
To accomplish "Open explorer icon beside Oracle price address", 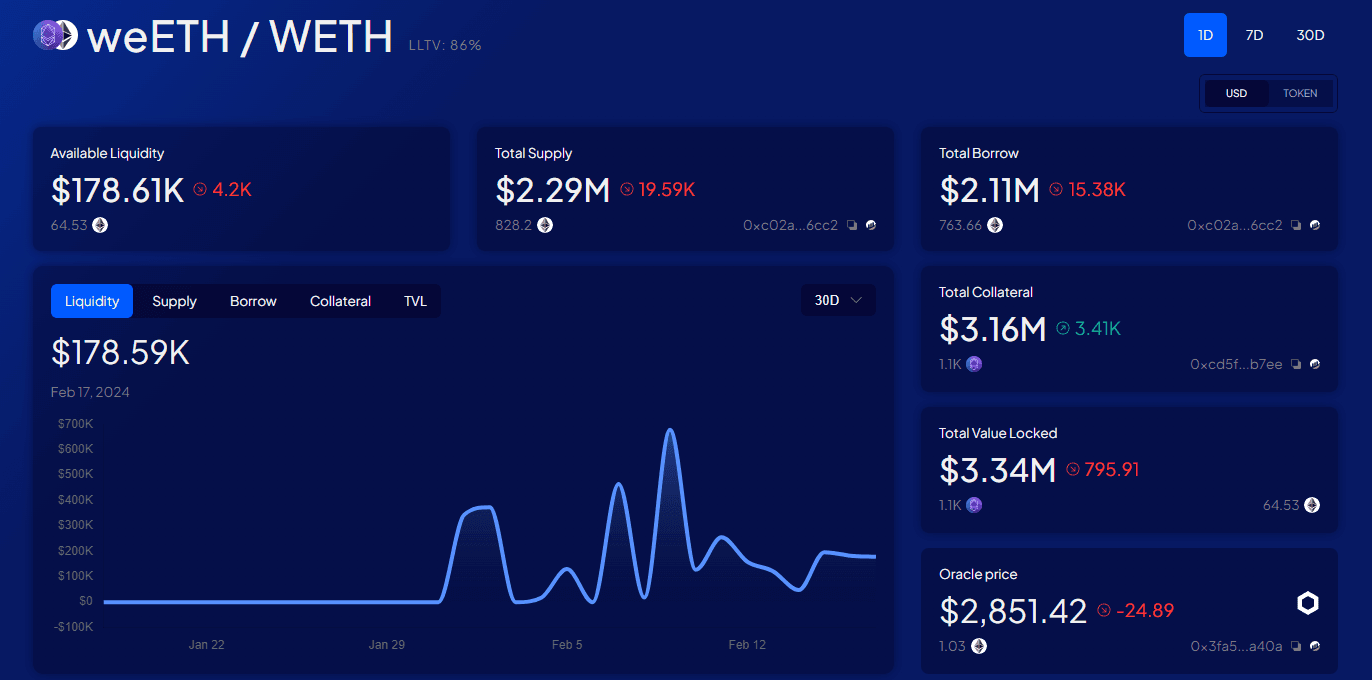I will pyautogui.click(x=1314, y=647).
